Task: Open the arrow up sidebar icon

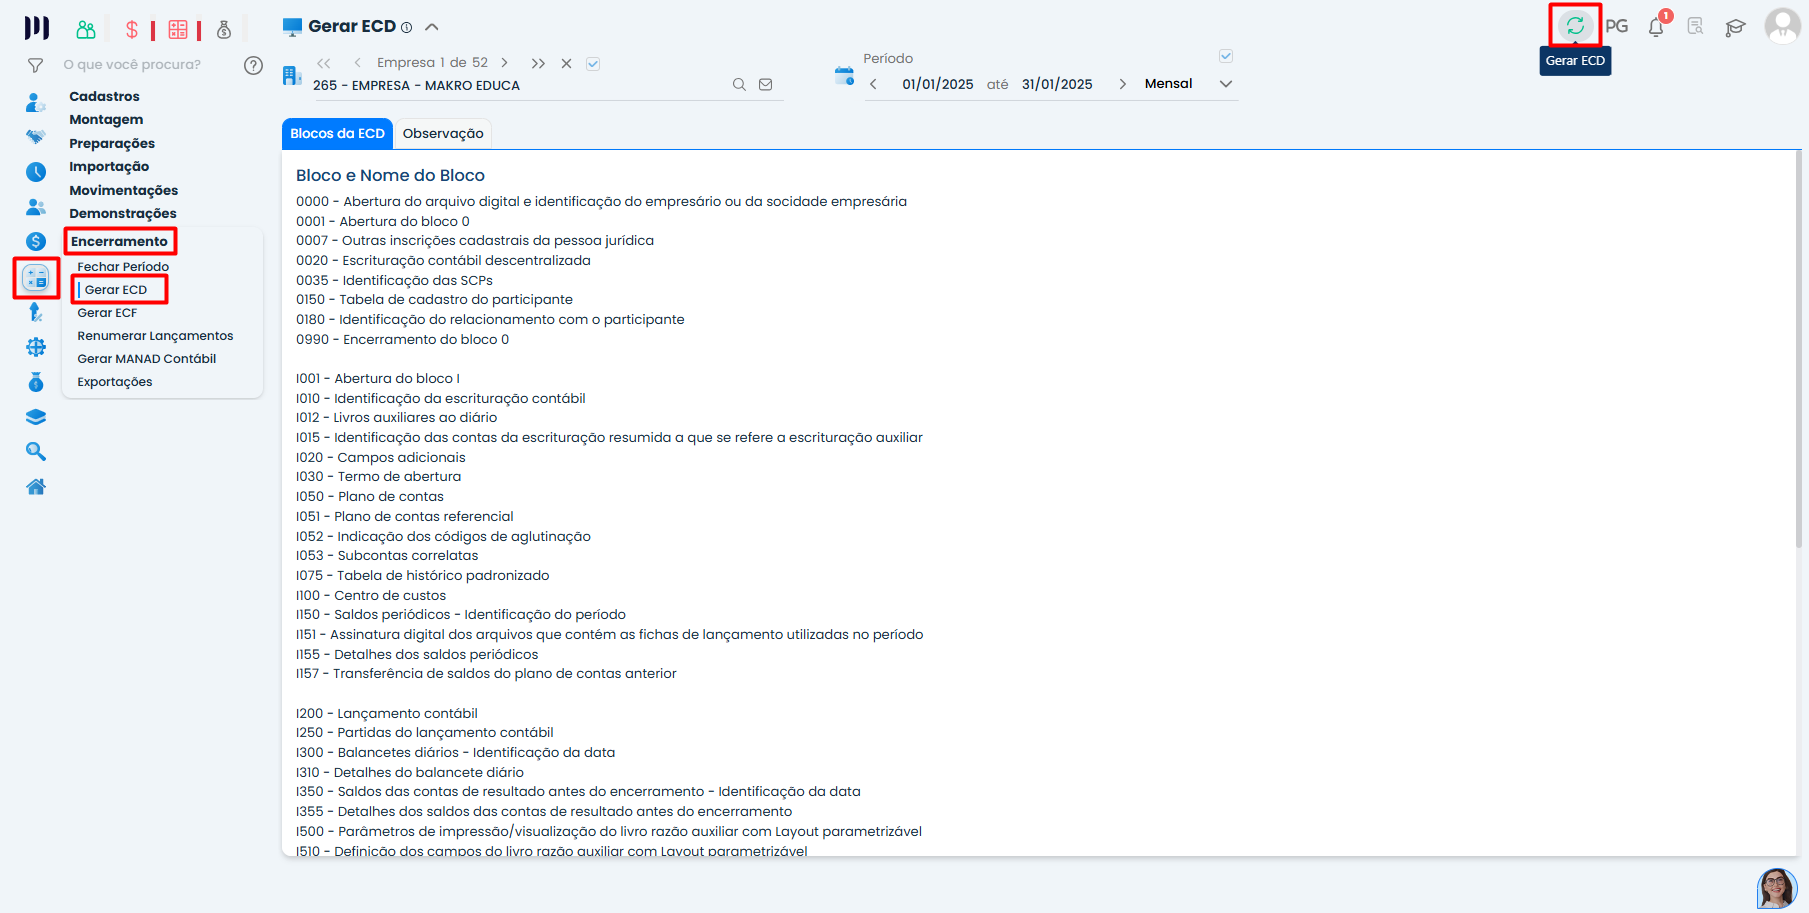Action: coord(36,312)
